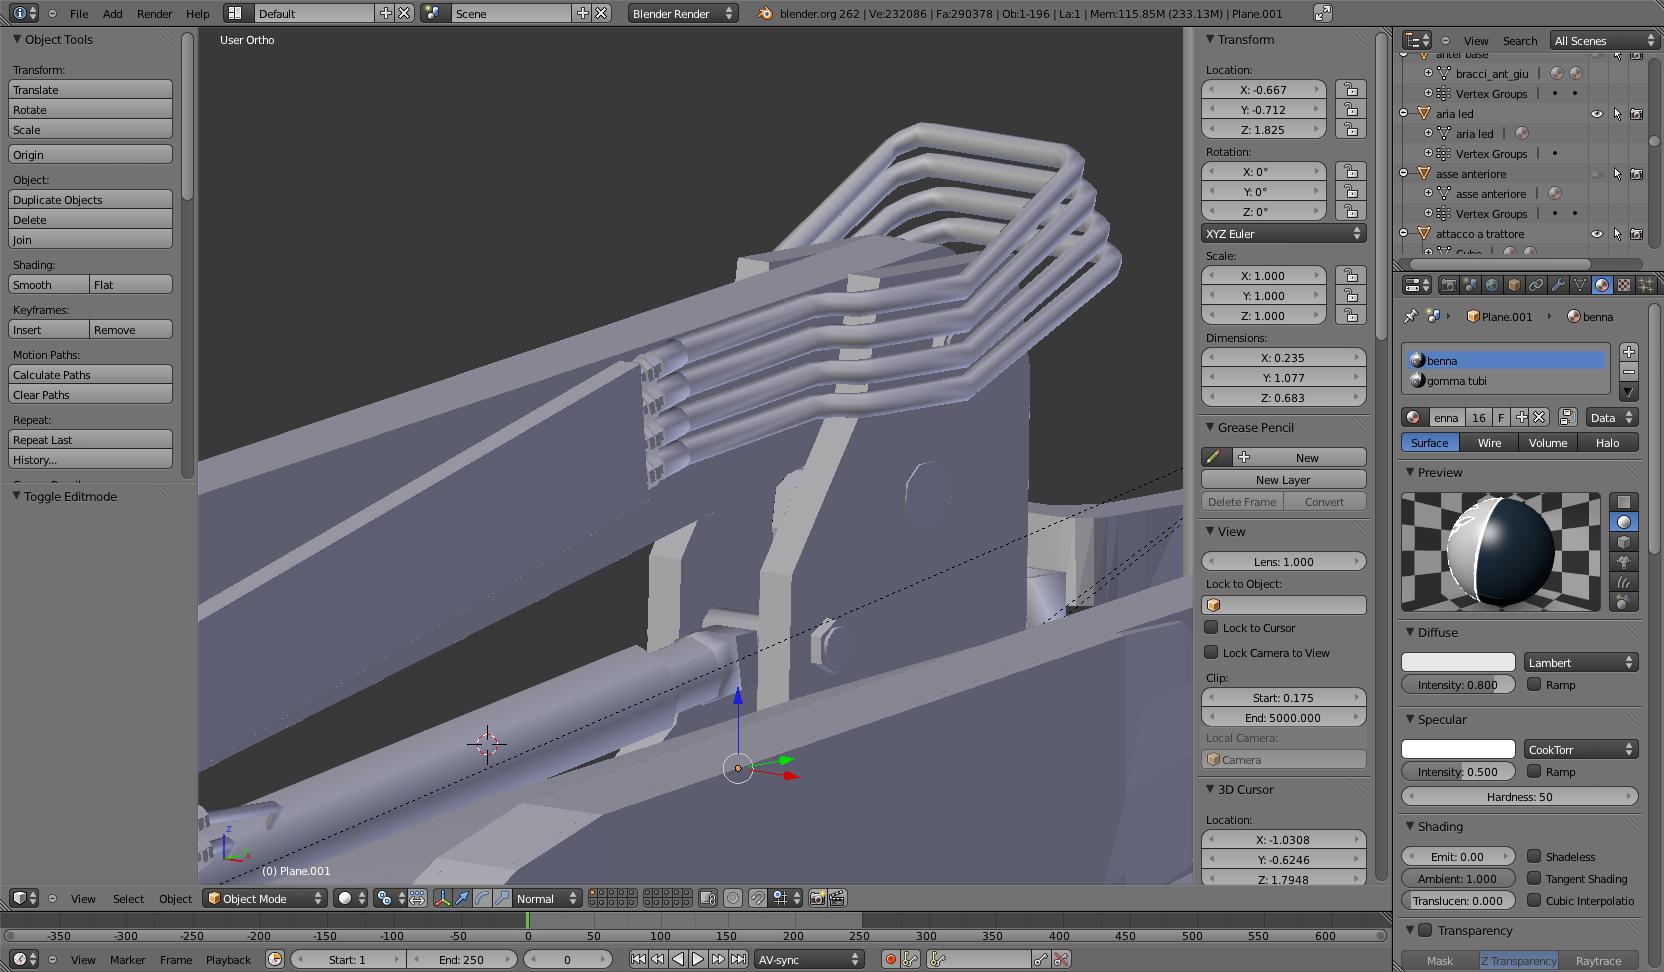Click the Diffuse color swatch
This screenshot has height=972, width=1664.
pos(1458,662)
